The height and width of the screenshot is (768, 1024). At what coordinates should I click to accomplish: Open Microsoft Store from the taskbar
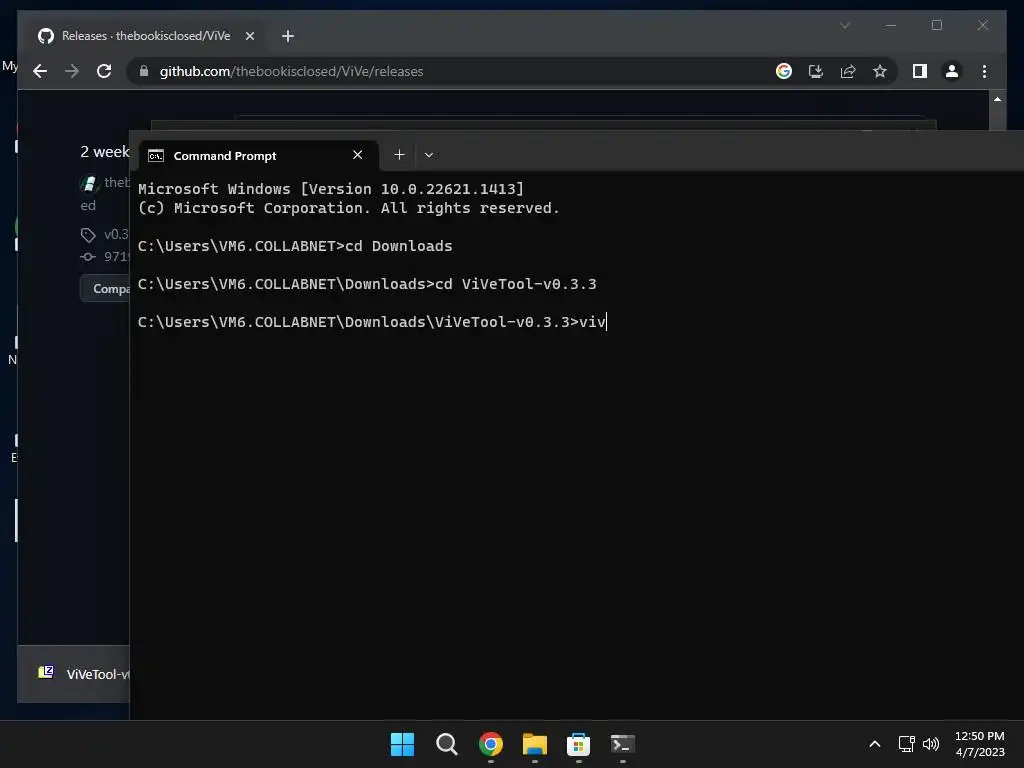(578, 744)
